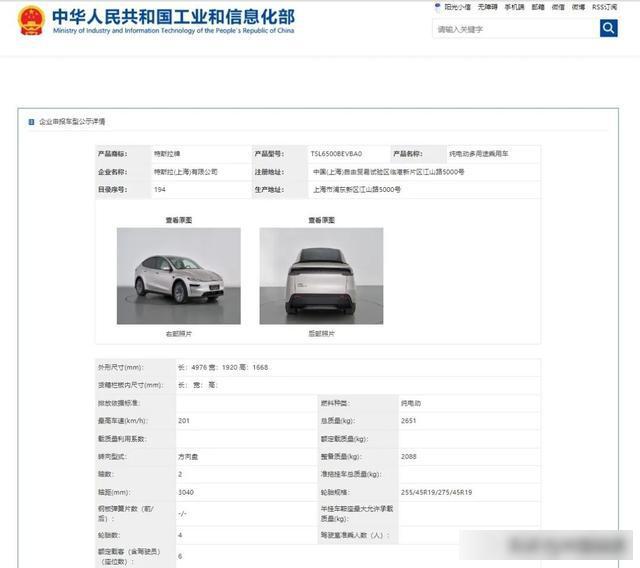The height and width of the screenshot is (568, 640).
Task: Click the -/- leaf spring value
Action: click(182, 514)
